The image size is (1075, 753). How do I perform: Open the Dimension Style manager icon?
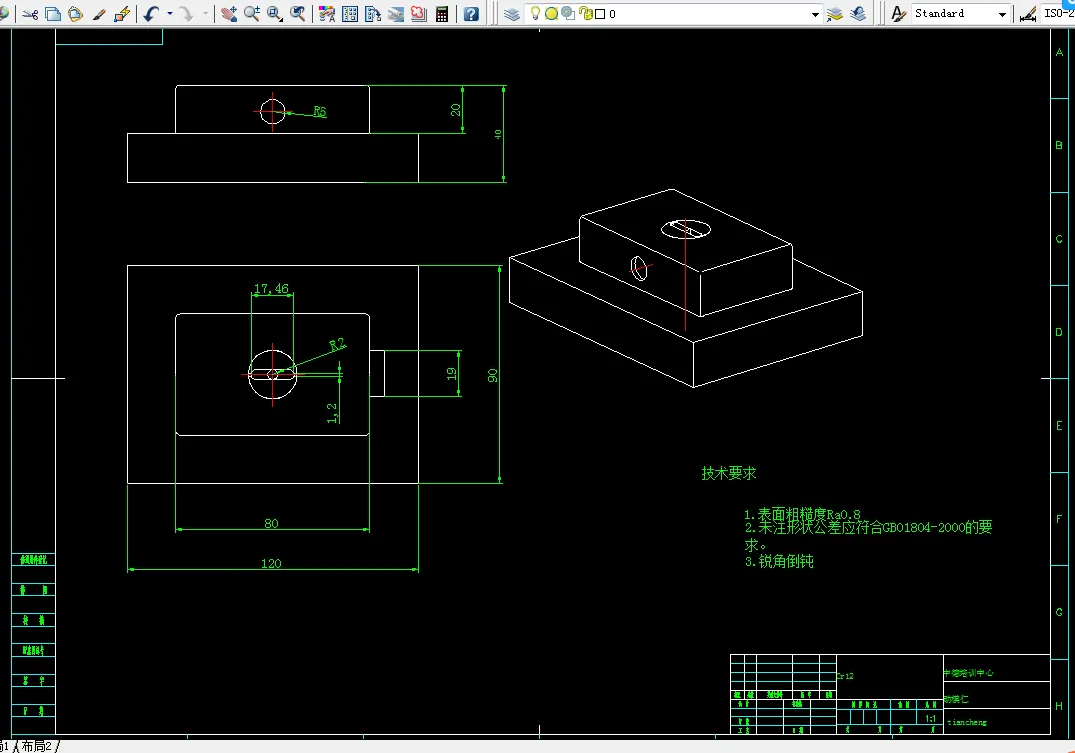tap(1027, 14)
